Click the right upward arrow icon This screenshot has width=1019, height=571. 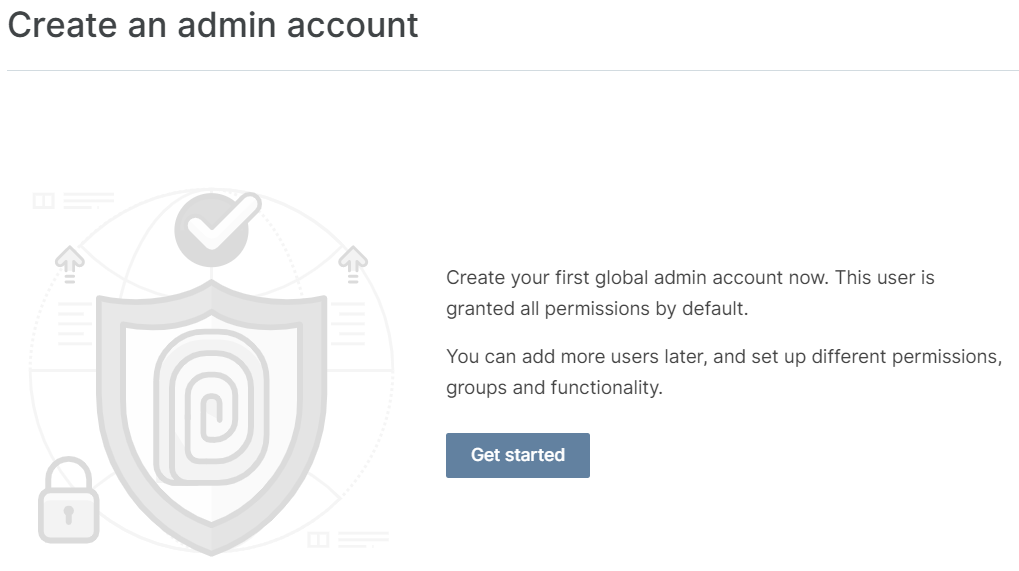(353, 264)
